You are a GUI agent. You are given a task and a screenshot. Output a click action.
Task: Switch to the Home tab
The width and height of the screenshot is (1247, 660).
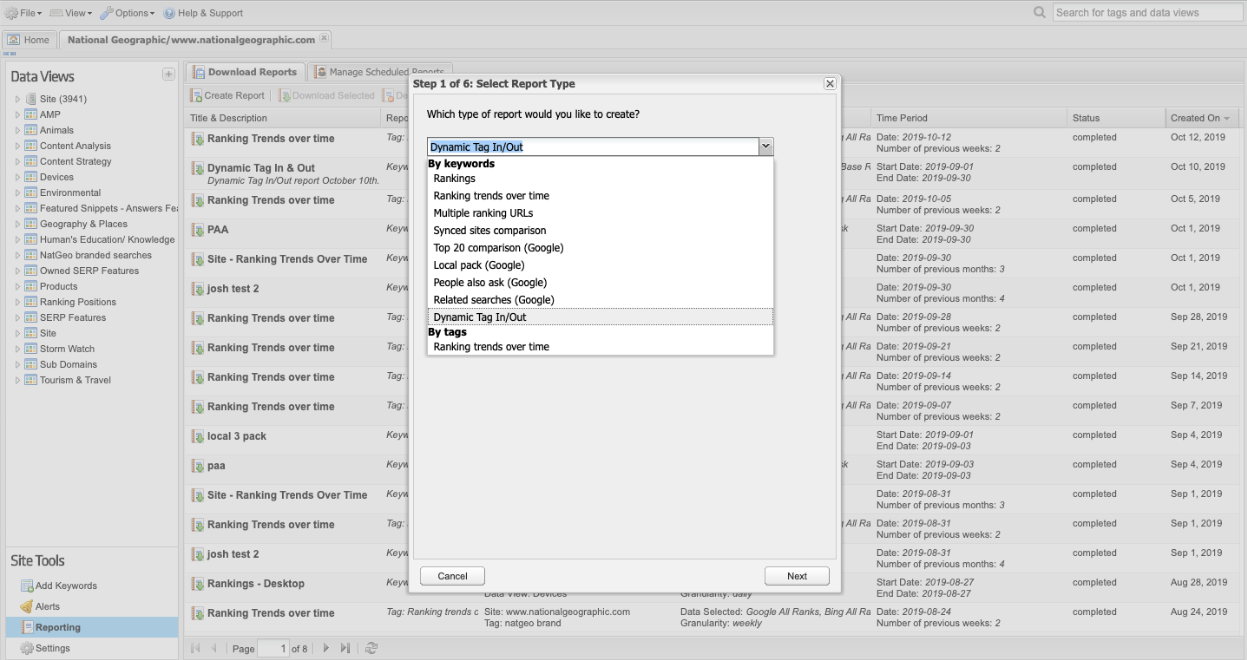click(29, 39)
